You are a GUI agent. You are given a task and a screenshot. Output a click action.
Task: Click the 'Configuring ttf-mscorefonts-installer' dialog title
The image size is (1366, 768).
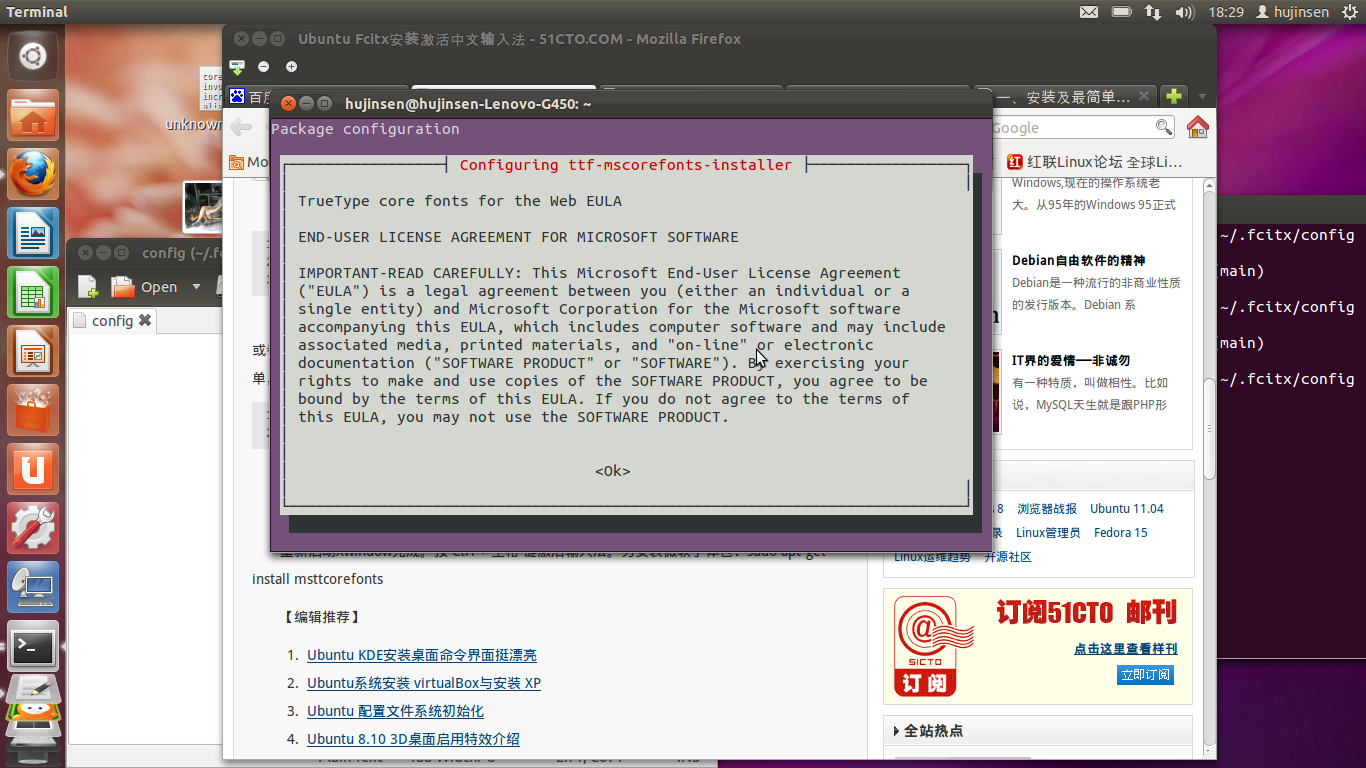coord(626,165)
